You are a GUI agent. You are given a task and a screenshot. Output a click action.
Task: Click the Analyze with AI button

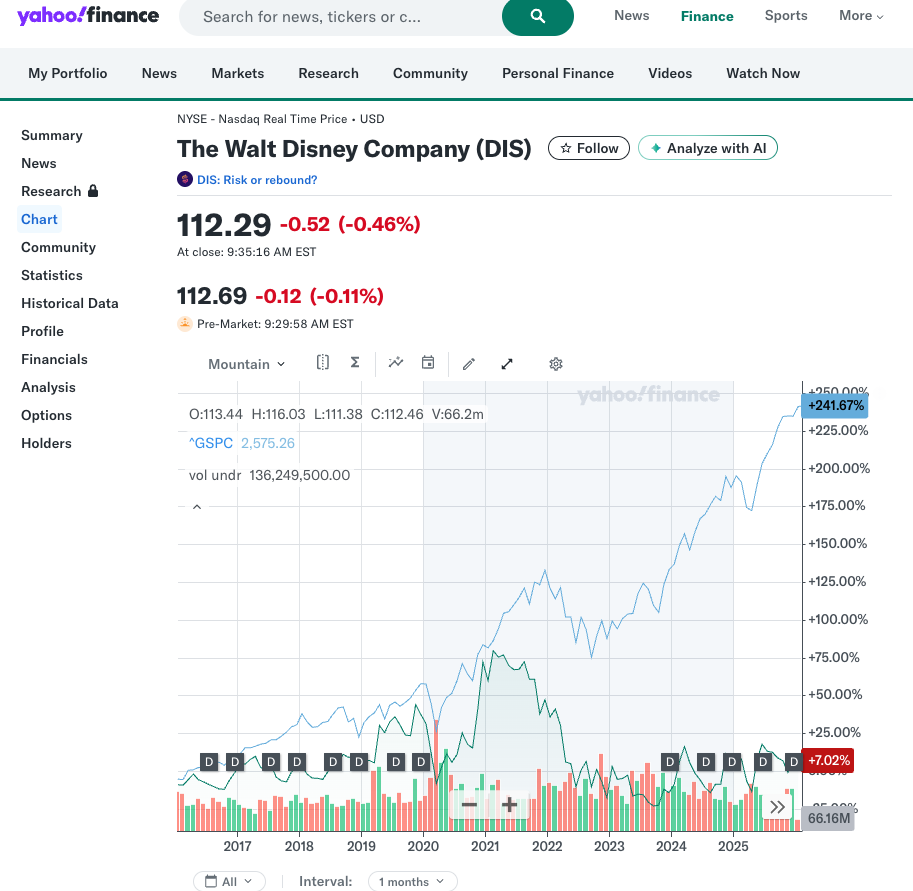coord(707,148)
